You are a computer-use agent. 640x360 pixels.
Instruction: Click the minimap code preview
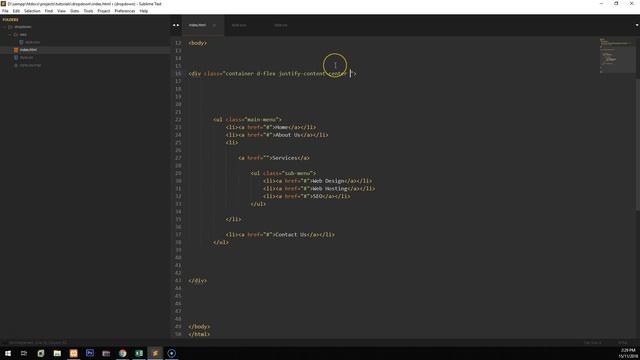pos(616,55)
